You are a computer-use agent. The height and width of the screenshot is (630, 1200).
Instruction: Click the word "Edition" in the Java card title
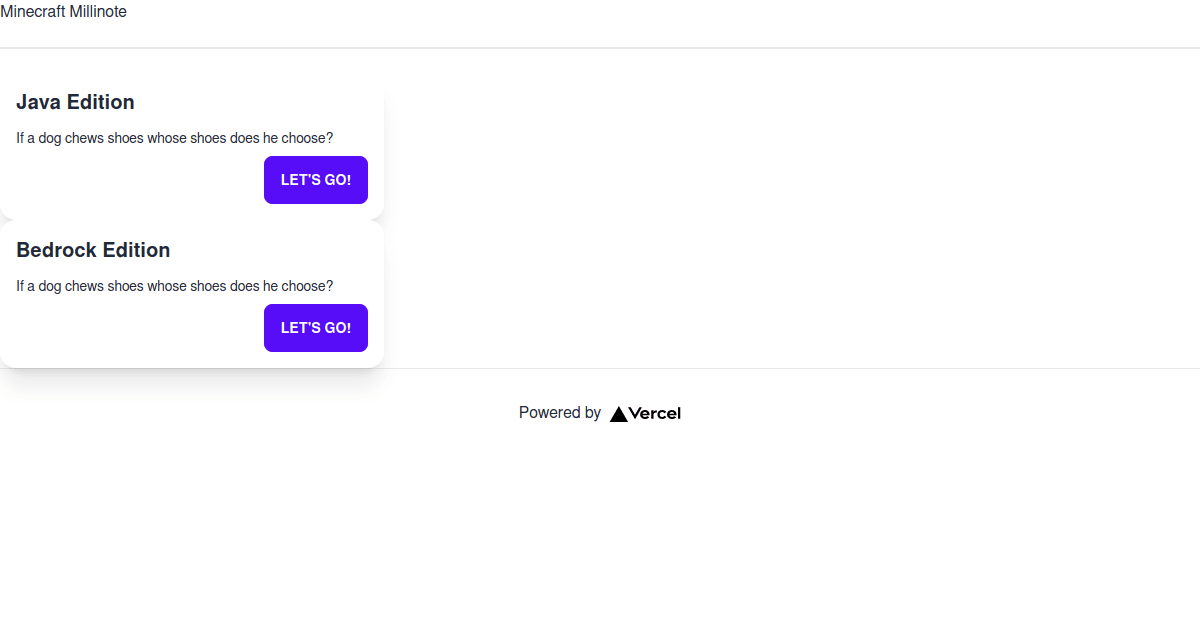tap(101, 102)
